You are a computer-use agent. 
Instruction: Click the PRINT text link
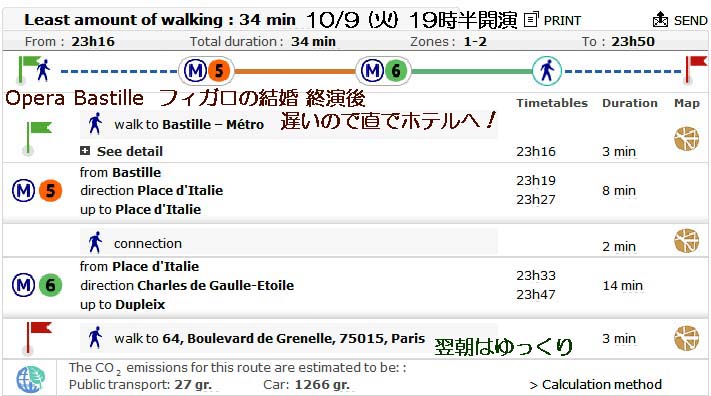pyautogui.click(x=562, y=21)
